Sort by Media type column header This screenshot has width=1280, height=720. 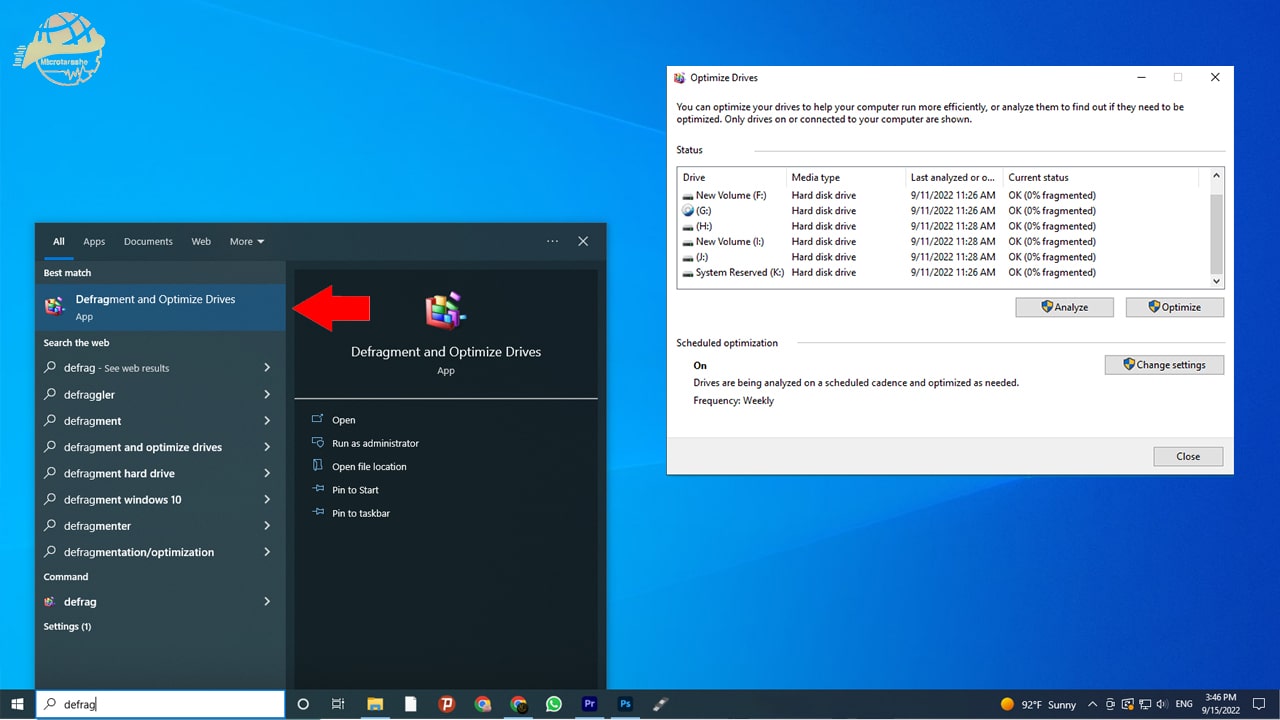point(846,177)
